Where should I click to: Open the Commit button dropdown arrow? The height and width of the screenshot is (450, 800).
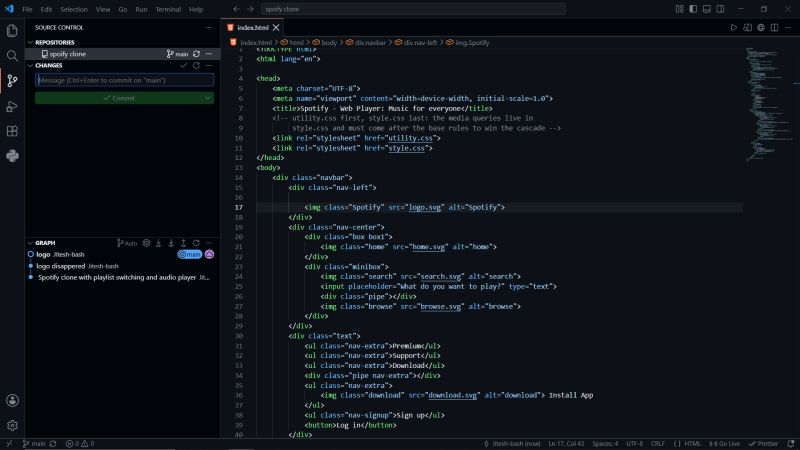click(208, 98)
